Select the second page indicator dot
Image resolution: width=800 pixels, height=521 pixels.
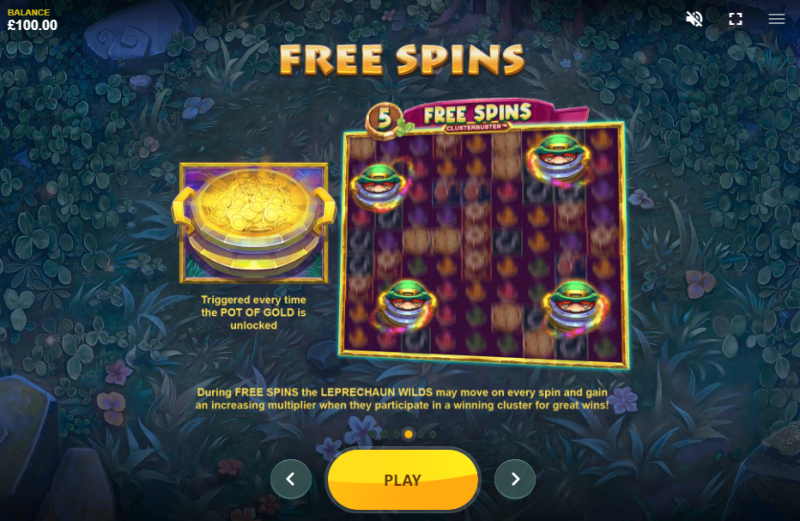(x=384, y=434)
